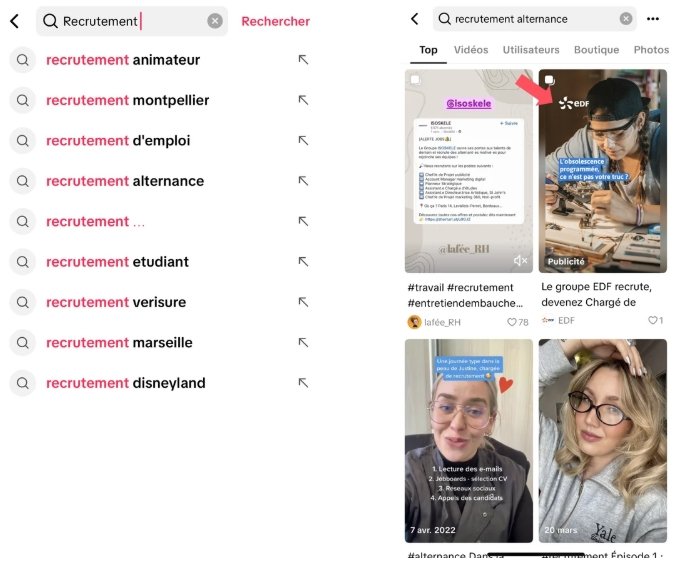Fill search with the recrutement montpellier arrow

[303, 100]
